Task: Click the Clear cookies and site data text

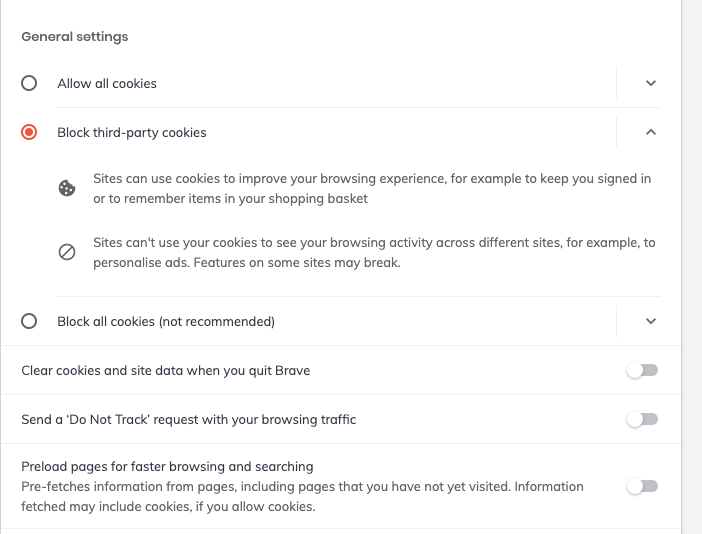Action: (166, 370)
